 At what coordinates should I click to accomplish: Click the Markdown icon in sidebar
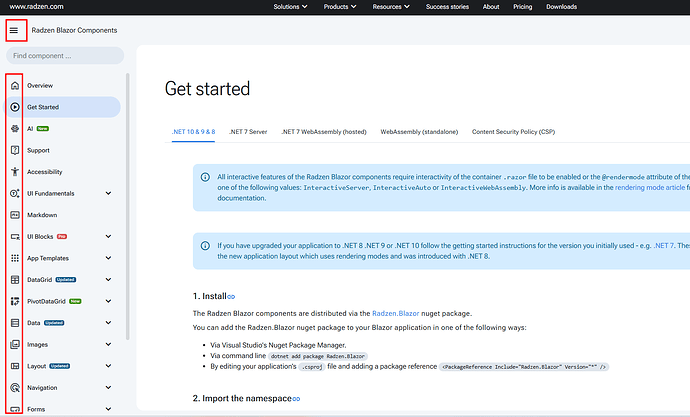pos(14,215)
